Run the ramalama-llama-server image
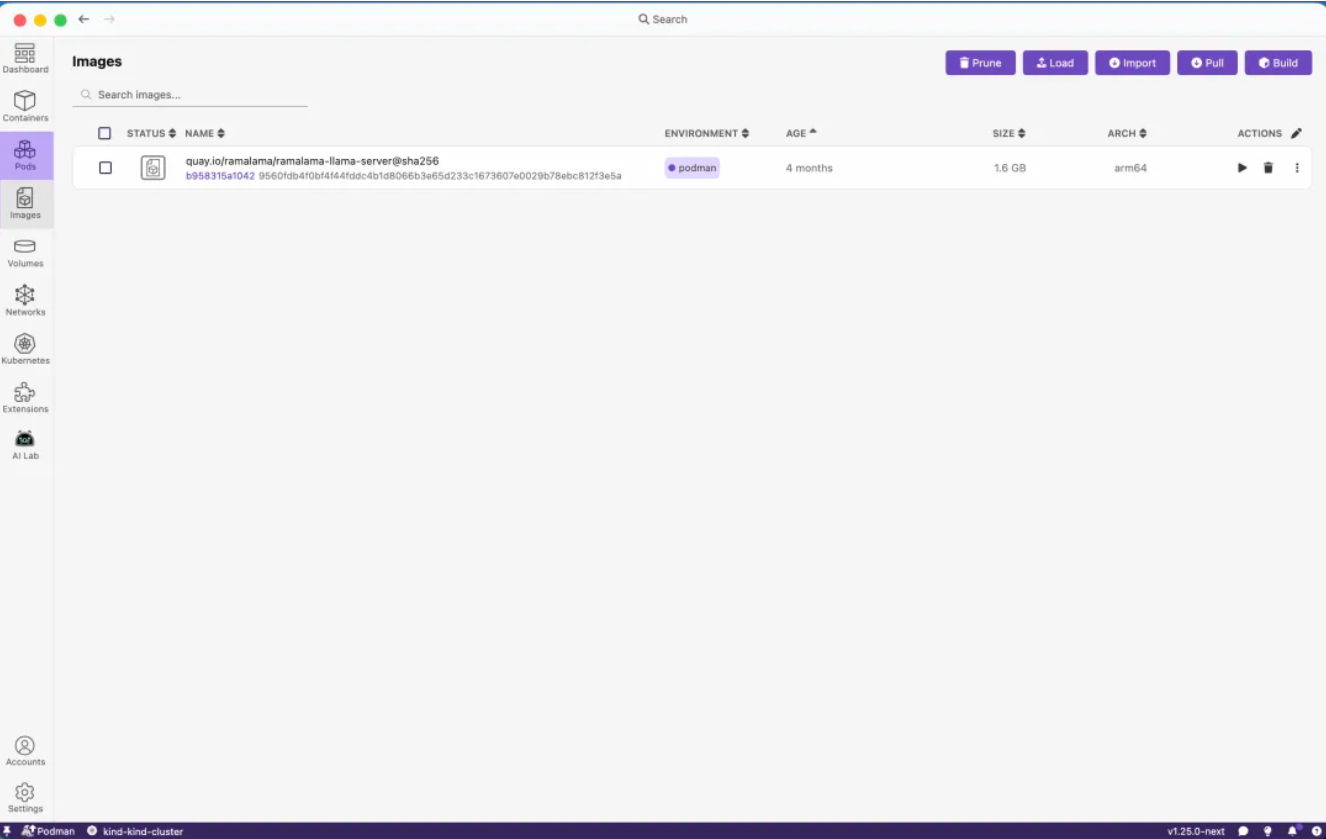The height and width of the screenshot is (839, 1326). [x=1242, y=168]
